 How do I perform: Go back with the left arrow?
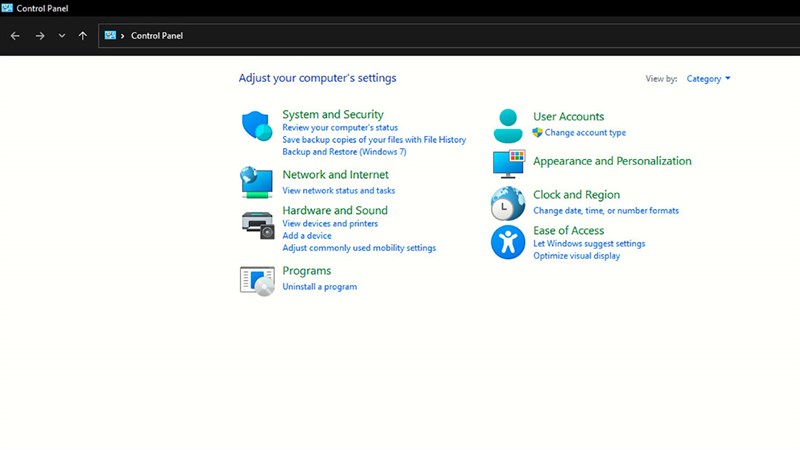(15, 36)
